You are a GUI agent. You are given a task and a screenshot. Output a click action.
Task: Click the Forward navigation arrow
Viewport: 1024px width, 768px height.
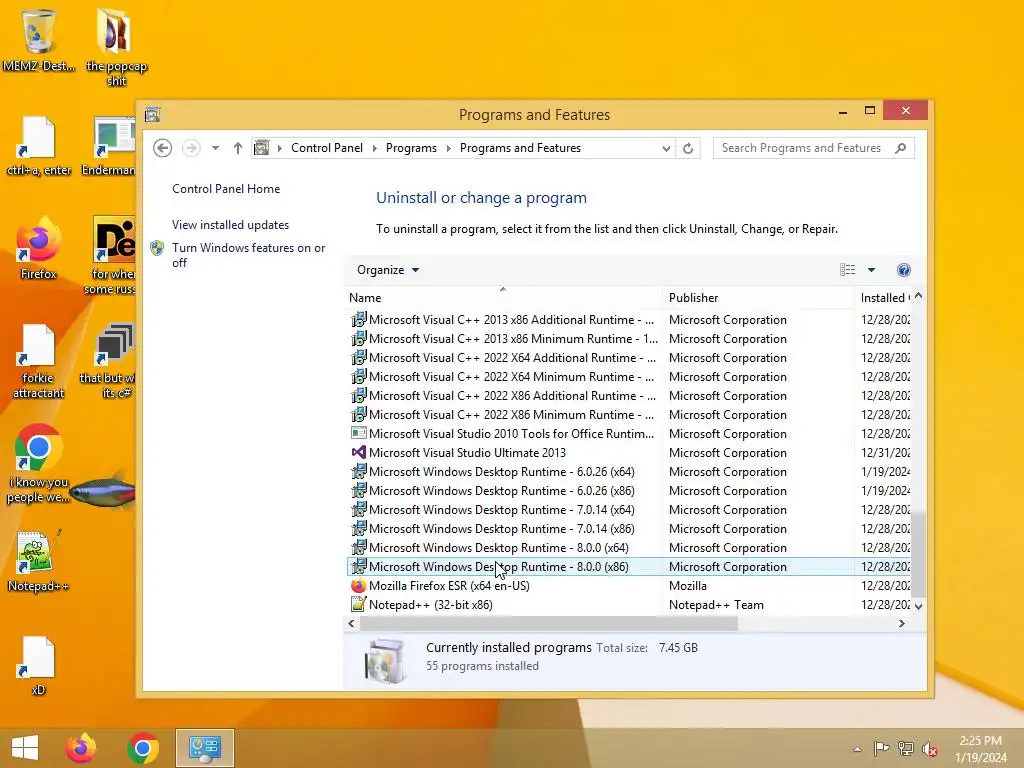(x=191, y=148)
